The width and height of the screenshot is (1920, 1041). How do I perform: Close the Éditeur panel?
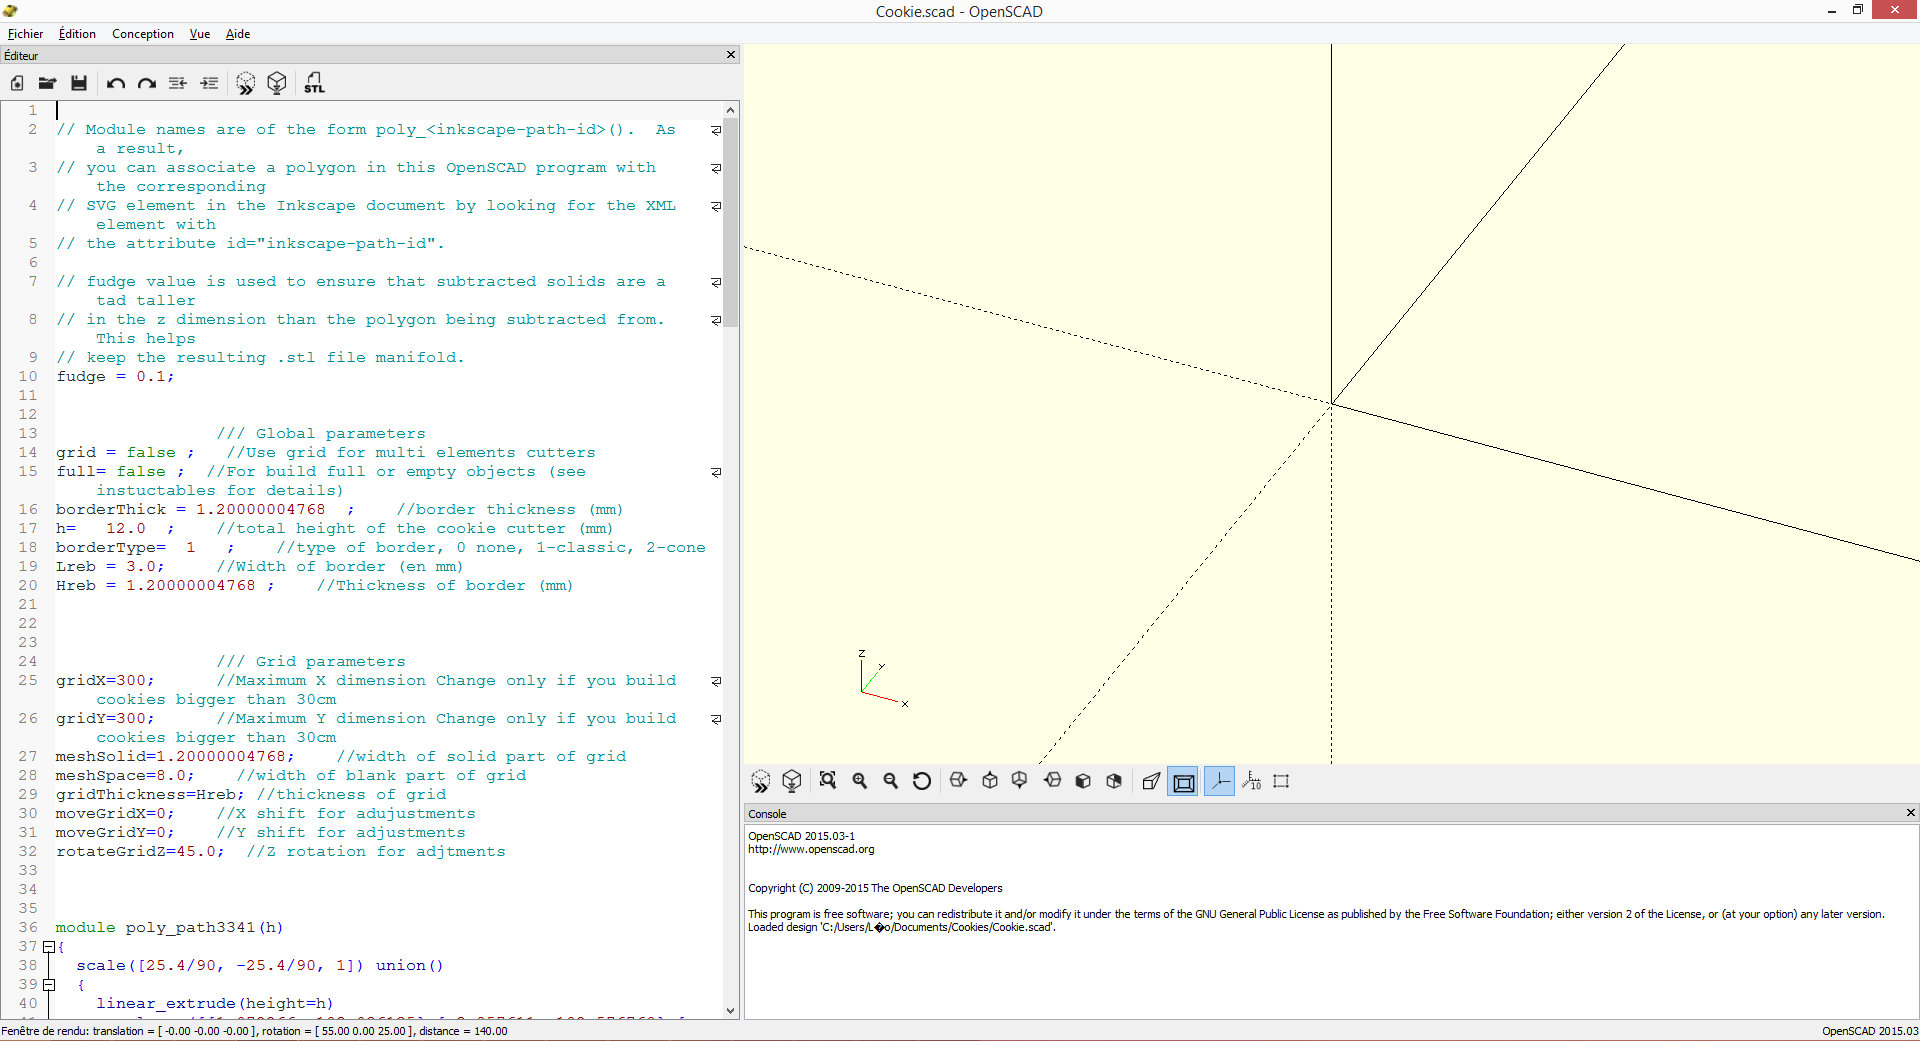point(731,55)
